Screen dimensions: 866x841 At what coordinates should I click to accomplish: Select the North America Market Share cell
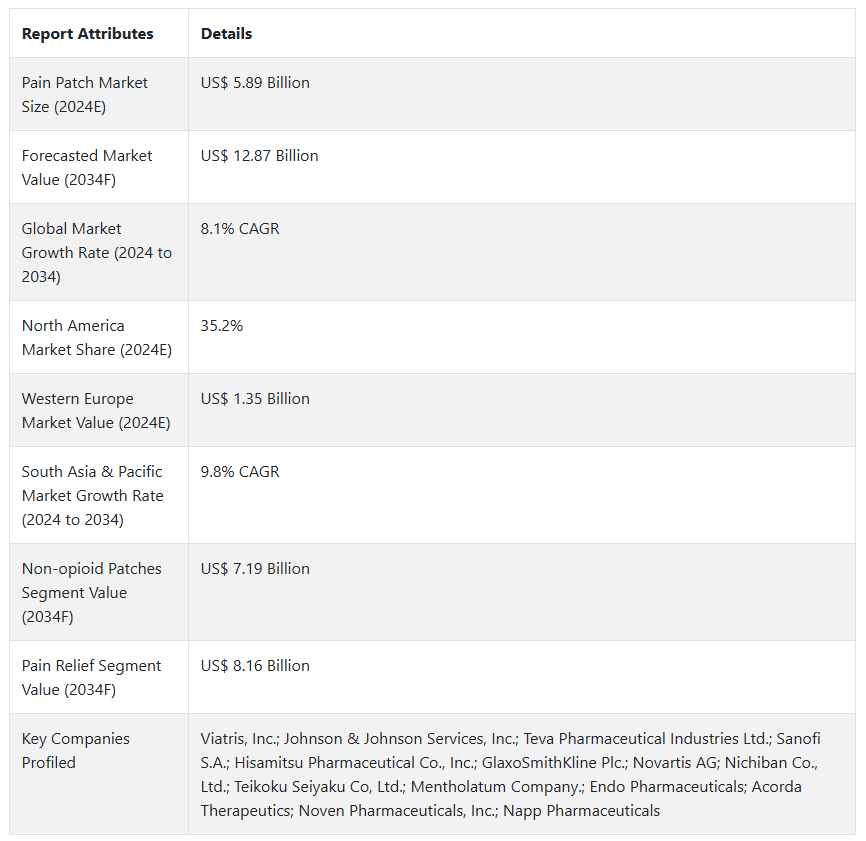97,337
